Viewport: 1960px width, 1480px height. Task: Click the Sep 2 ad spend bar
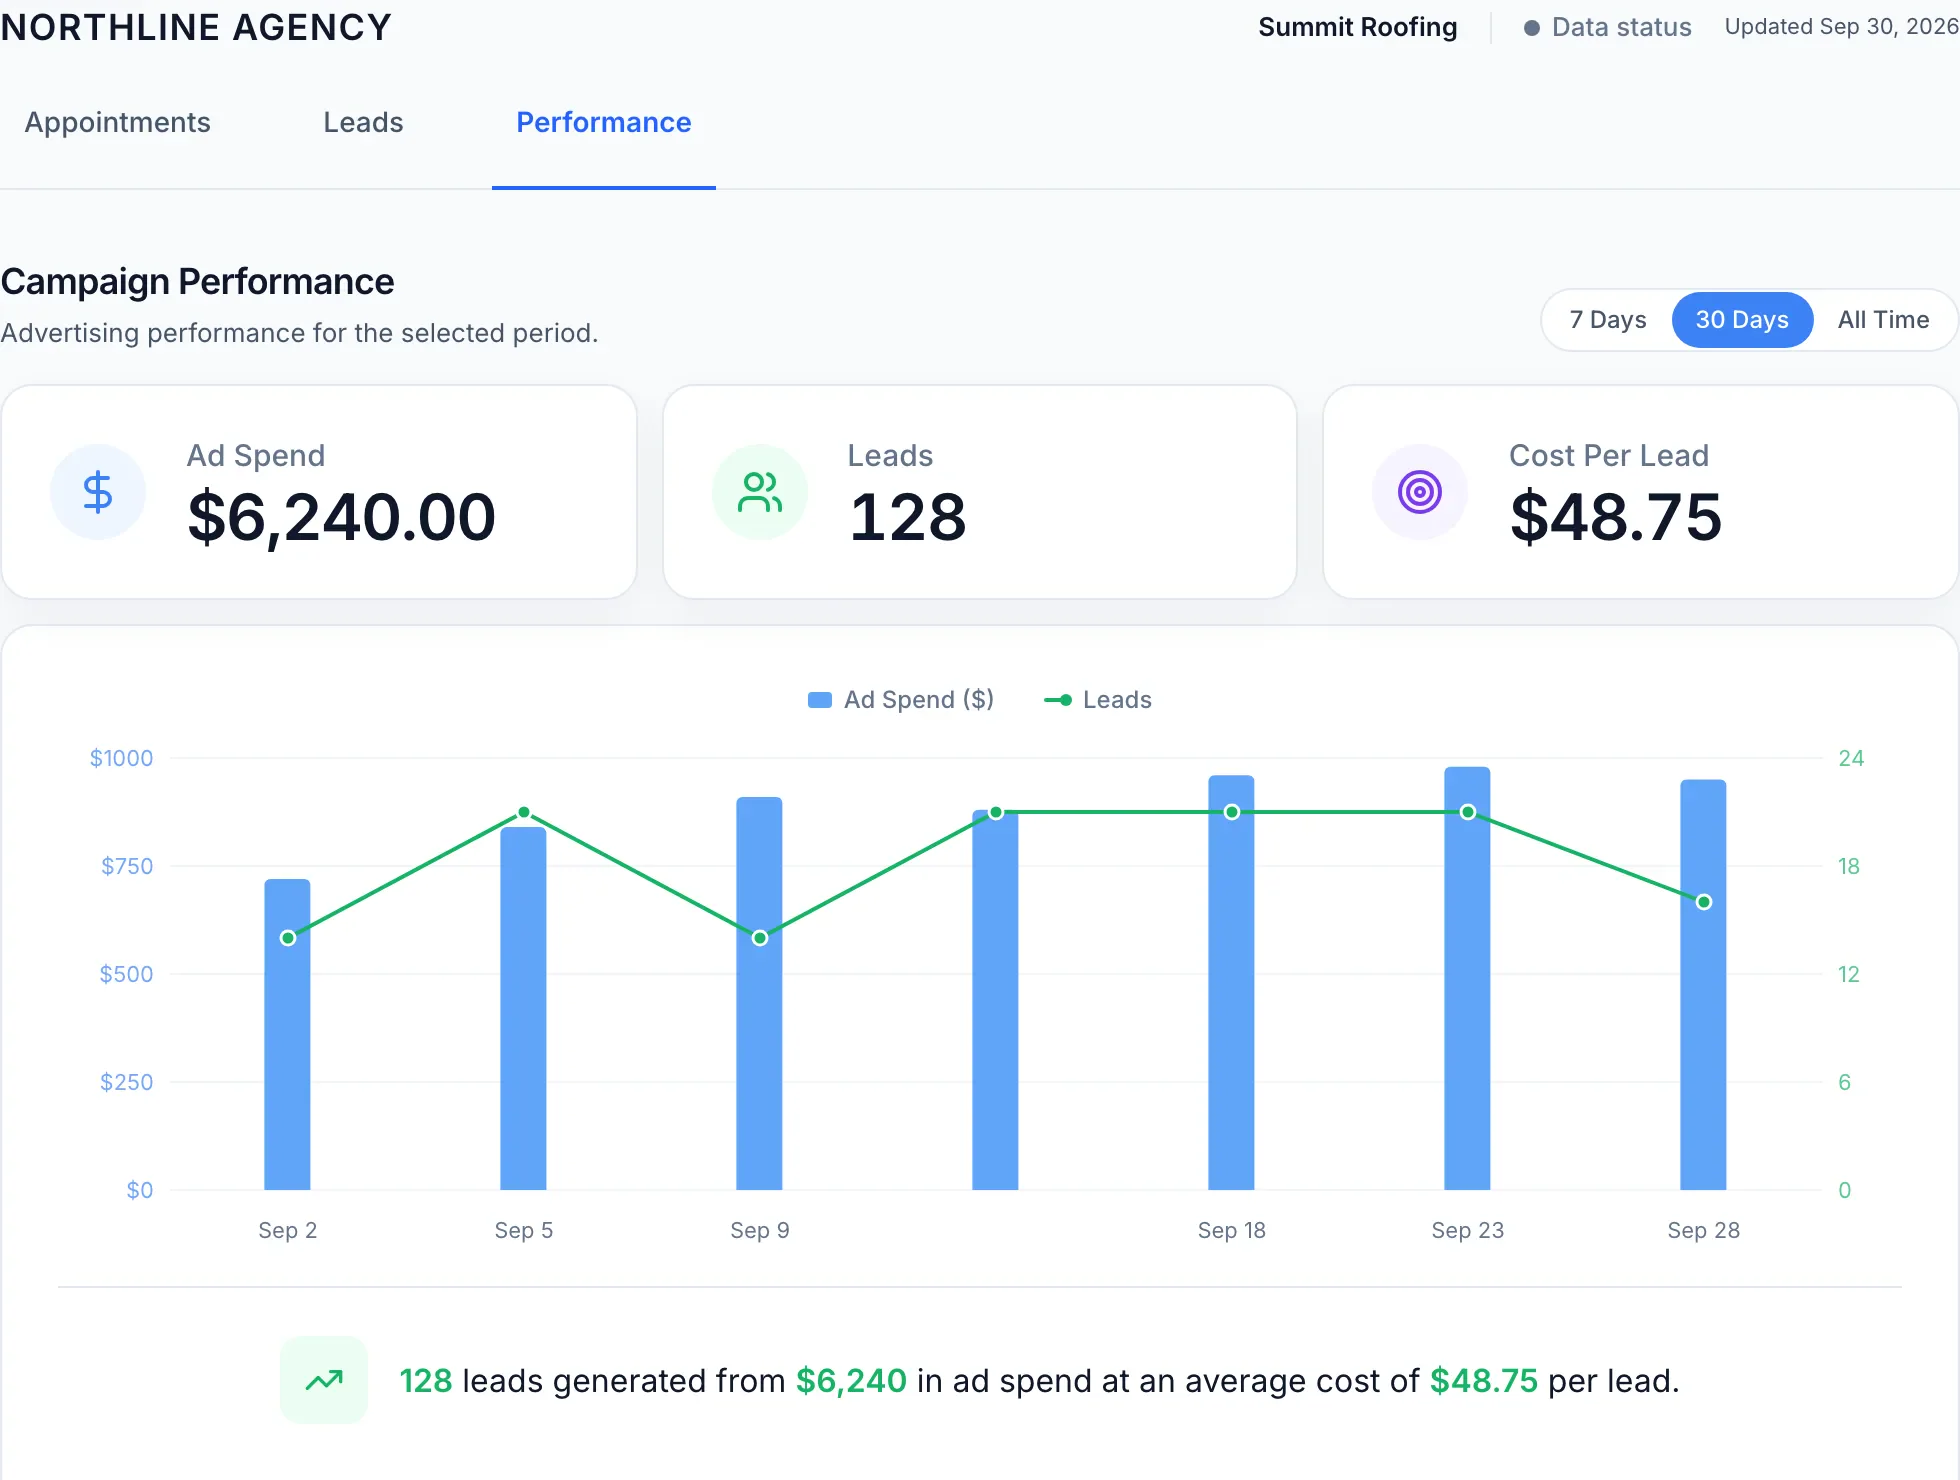(287, 1034)
